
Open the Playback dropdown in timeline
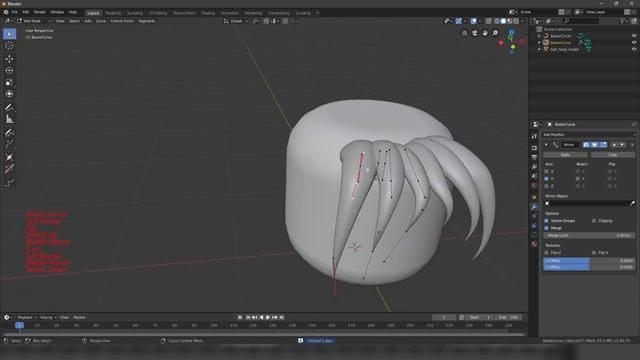click(x=27, y=318)
